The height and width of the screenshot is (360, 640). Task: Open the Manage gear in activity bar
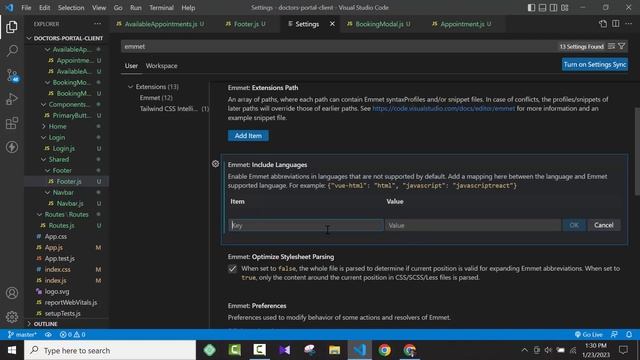(12, 317)
